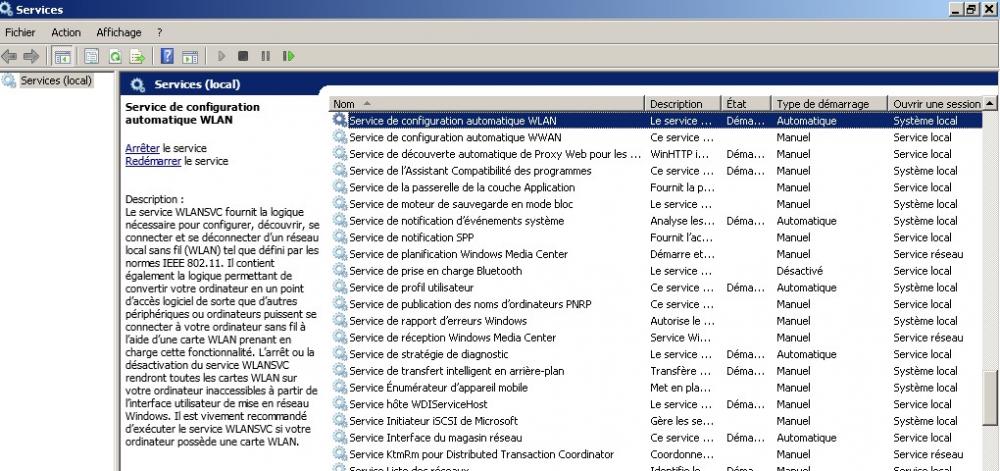Open the blue Help question mark icon
This screenshot has width=1000, height=471.
point(167,56)
